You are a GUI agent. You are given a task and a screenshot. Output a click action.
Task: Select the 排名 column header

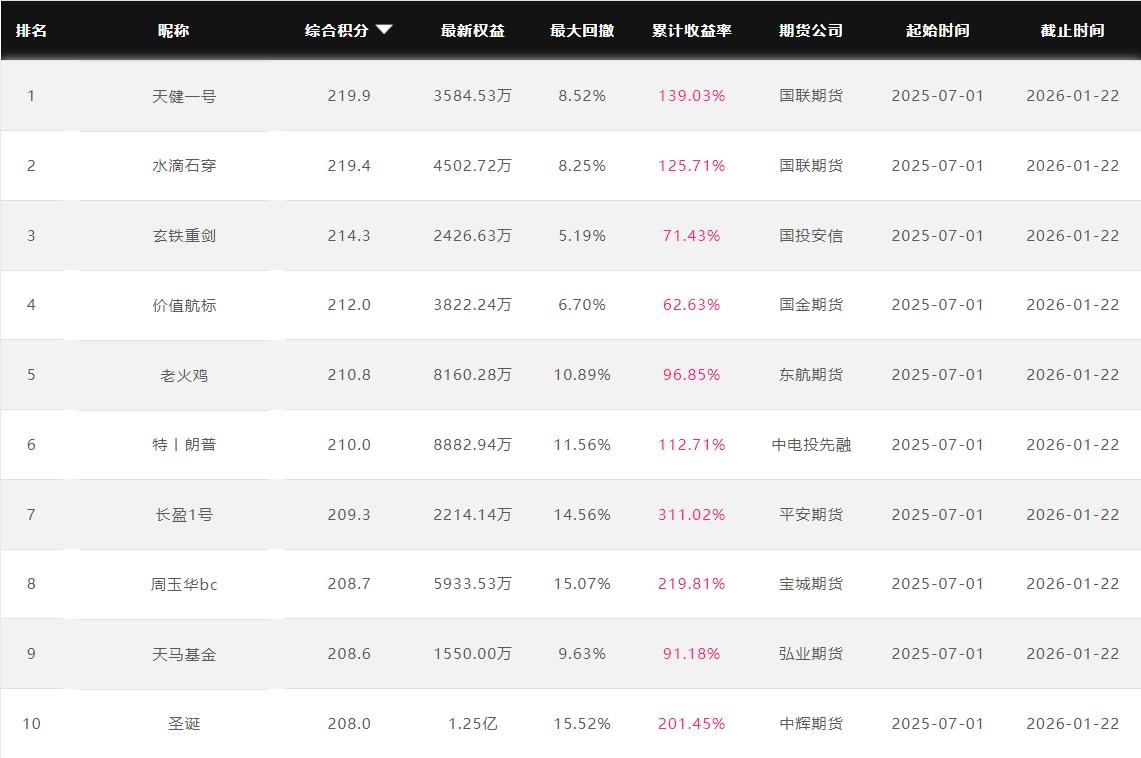click(x=31, y=30)
